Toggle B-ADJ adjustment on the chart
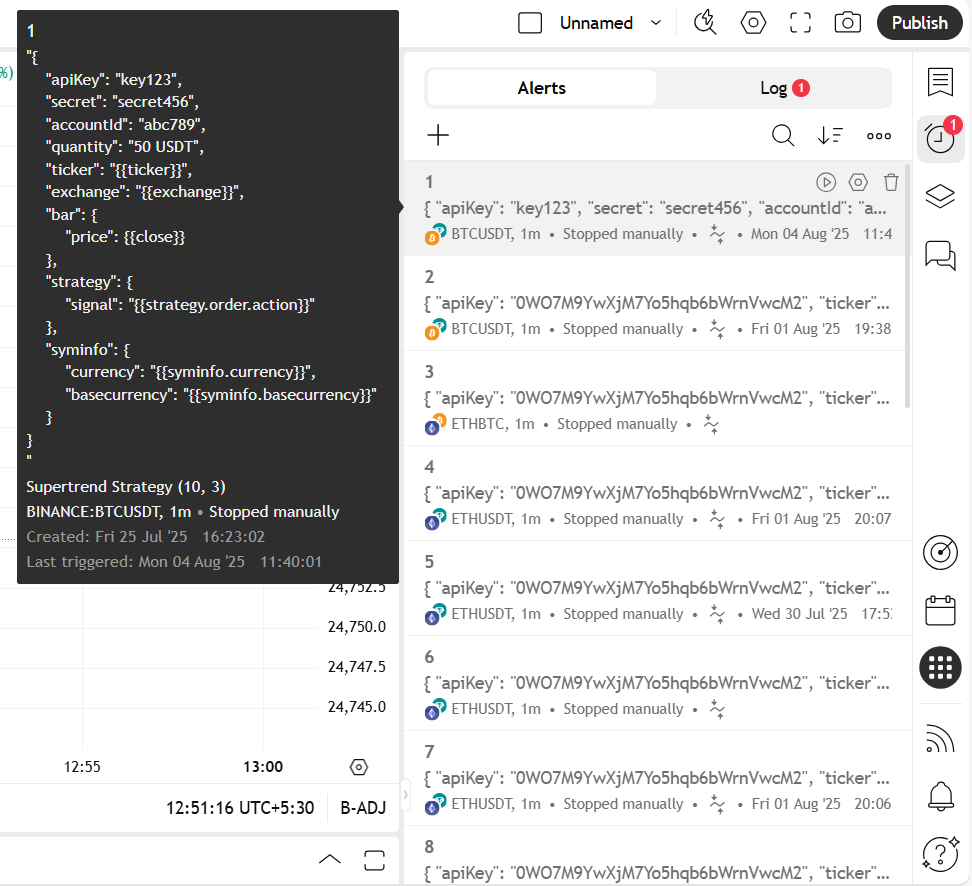This screenshot has height=886, width=972. tap(362, 808)
